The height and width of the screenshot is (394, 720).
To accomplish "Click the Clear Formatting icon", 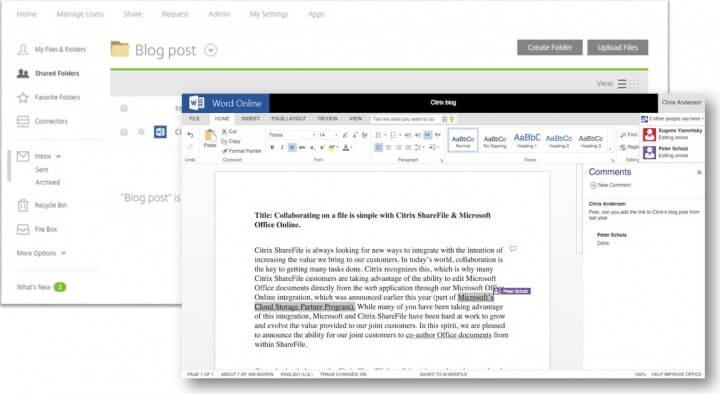I will pyautogui.click(x=365, y=135).
